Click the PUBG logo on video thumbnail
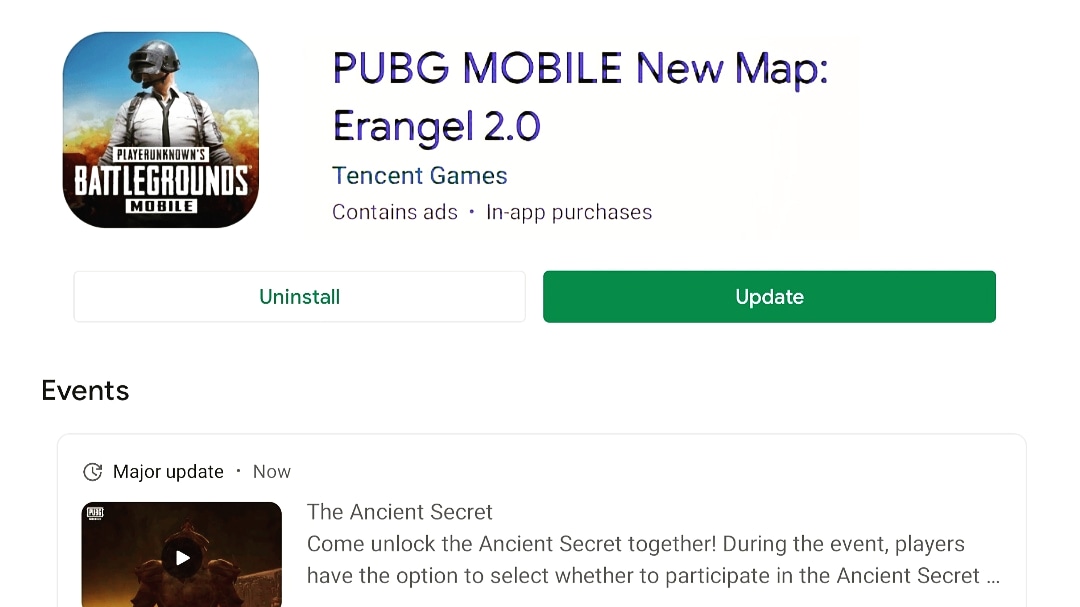 click(95, 513)
